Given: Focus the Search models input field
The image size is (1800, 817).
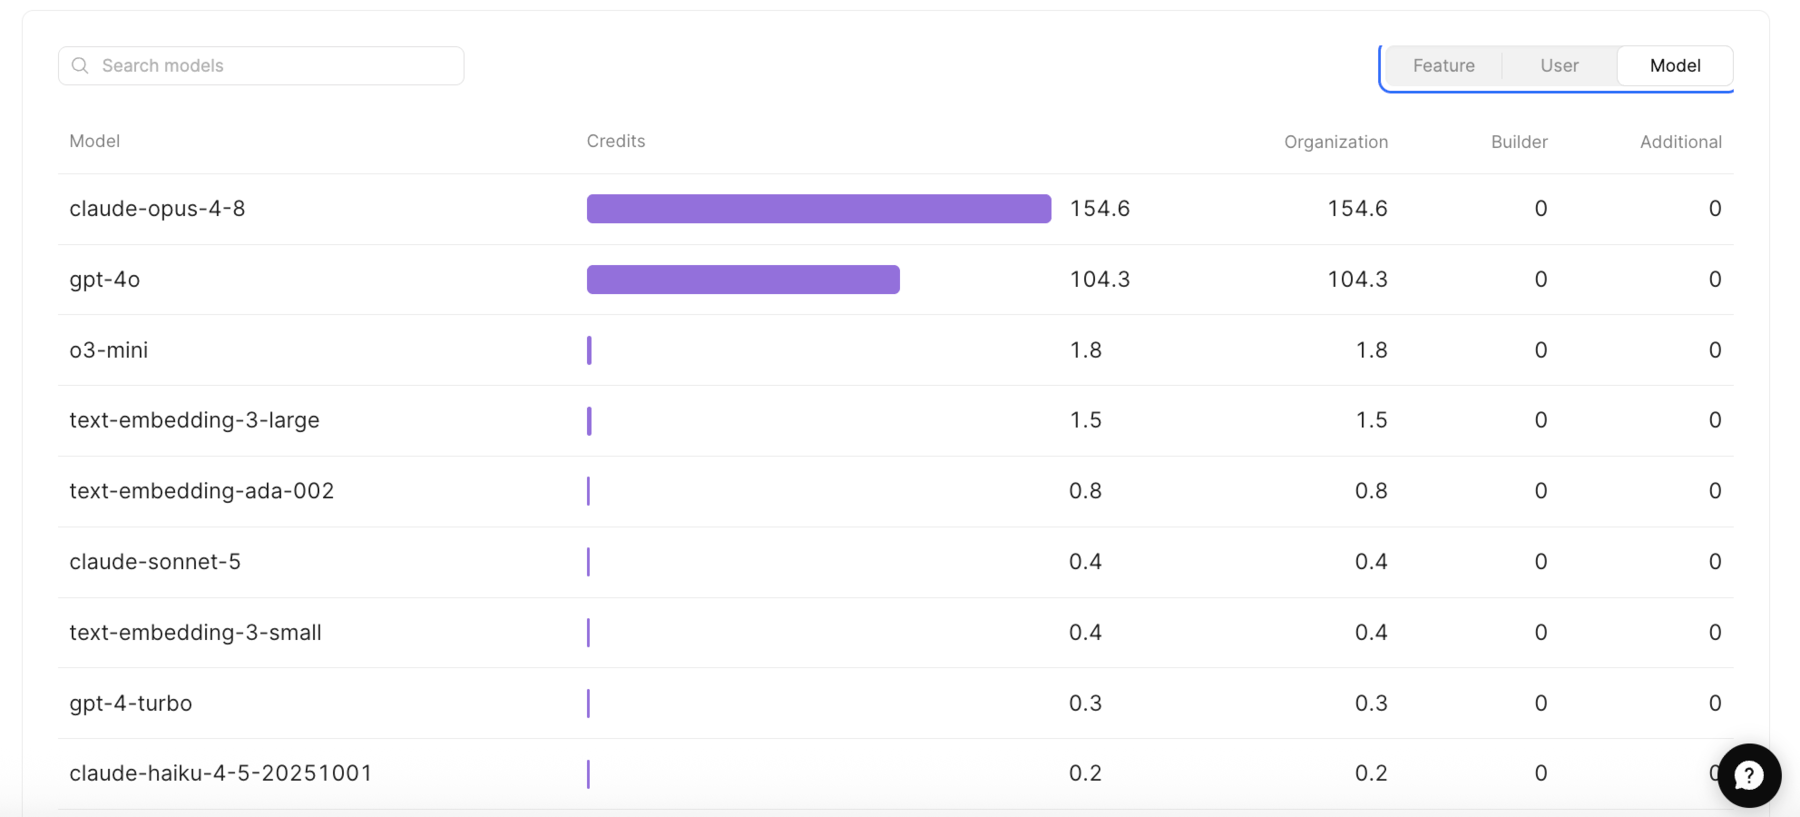Looking at the screenshot, I should tap(261, 66).
